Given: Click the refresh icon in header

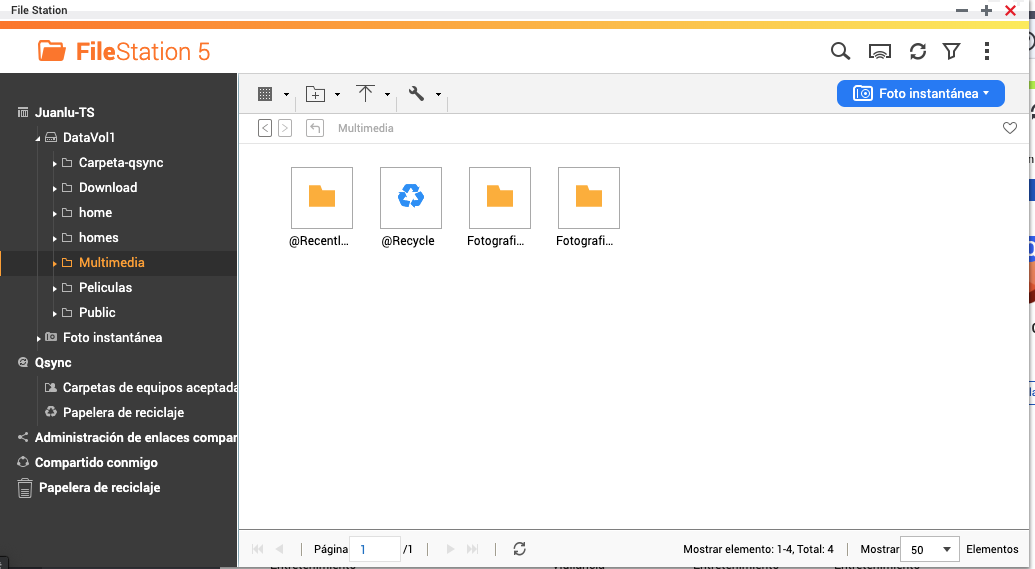Looking at the screenshot, I should tap(917, 51).
